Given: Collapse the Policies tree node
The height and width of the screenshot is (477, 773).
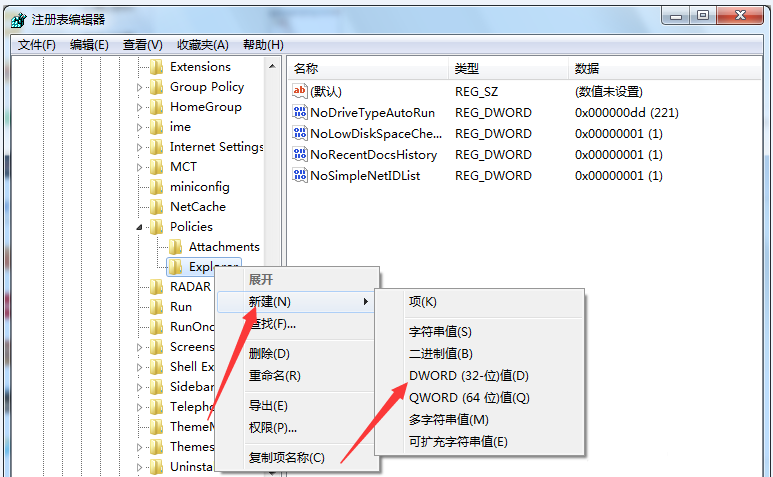Looking at the screenshot, I should click(139, 227).
